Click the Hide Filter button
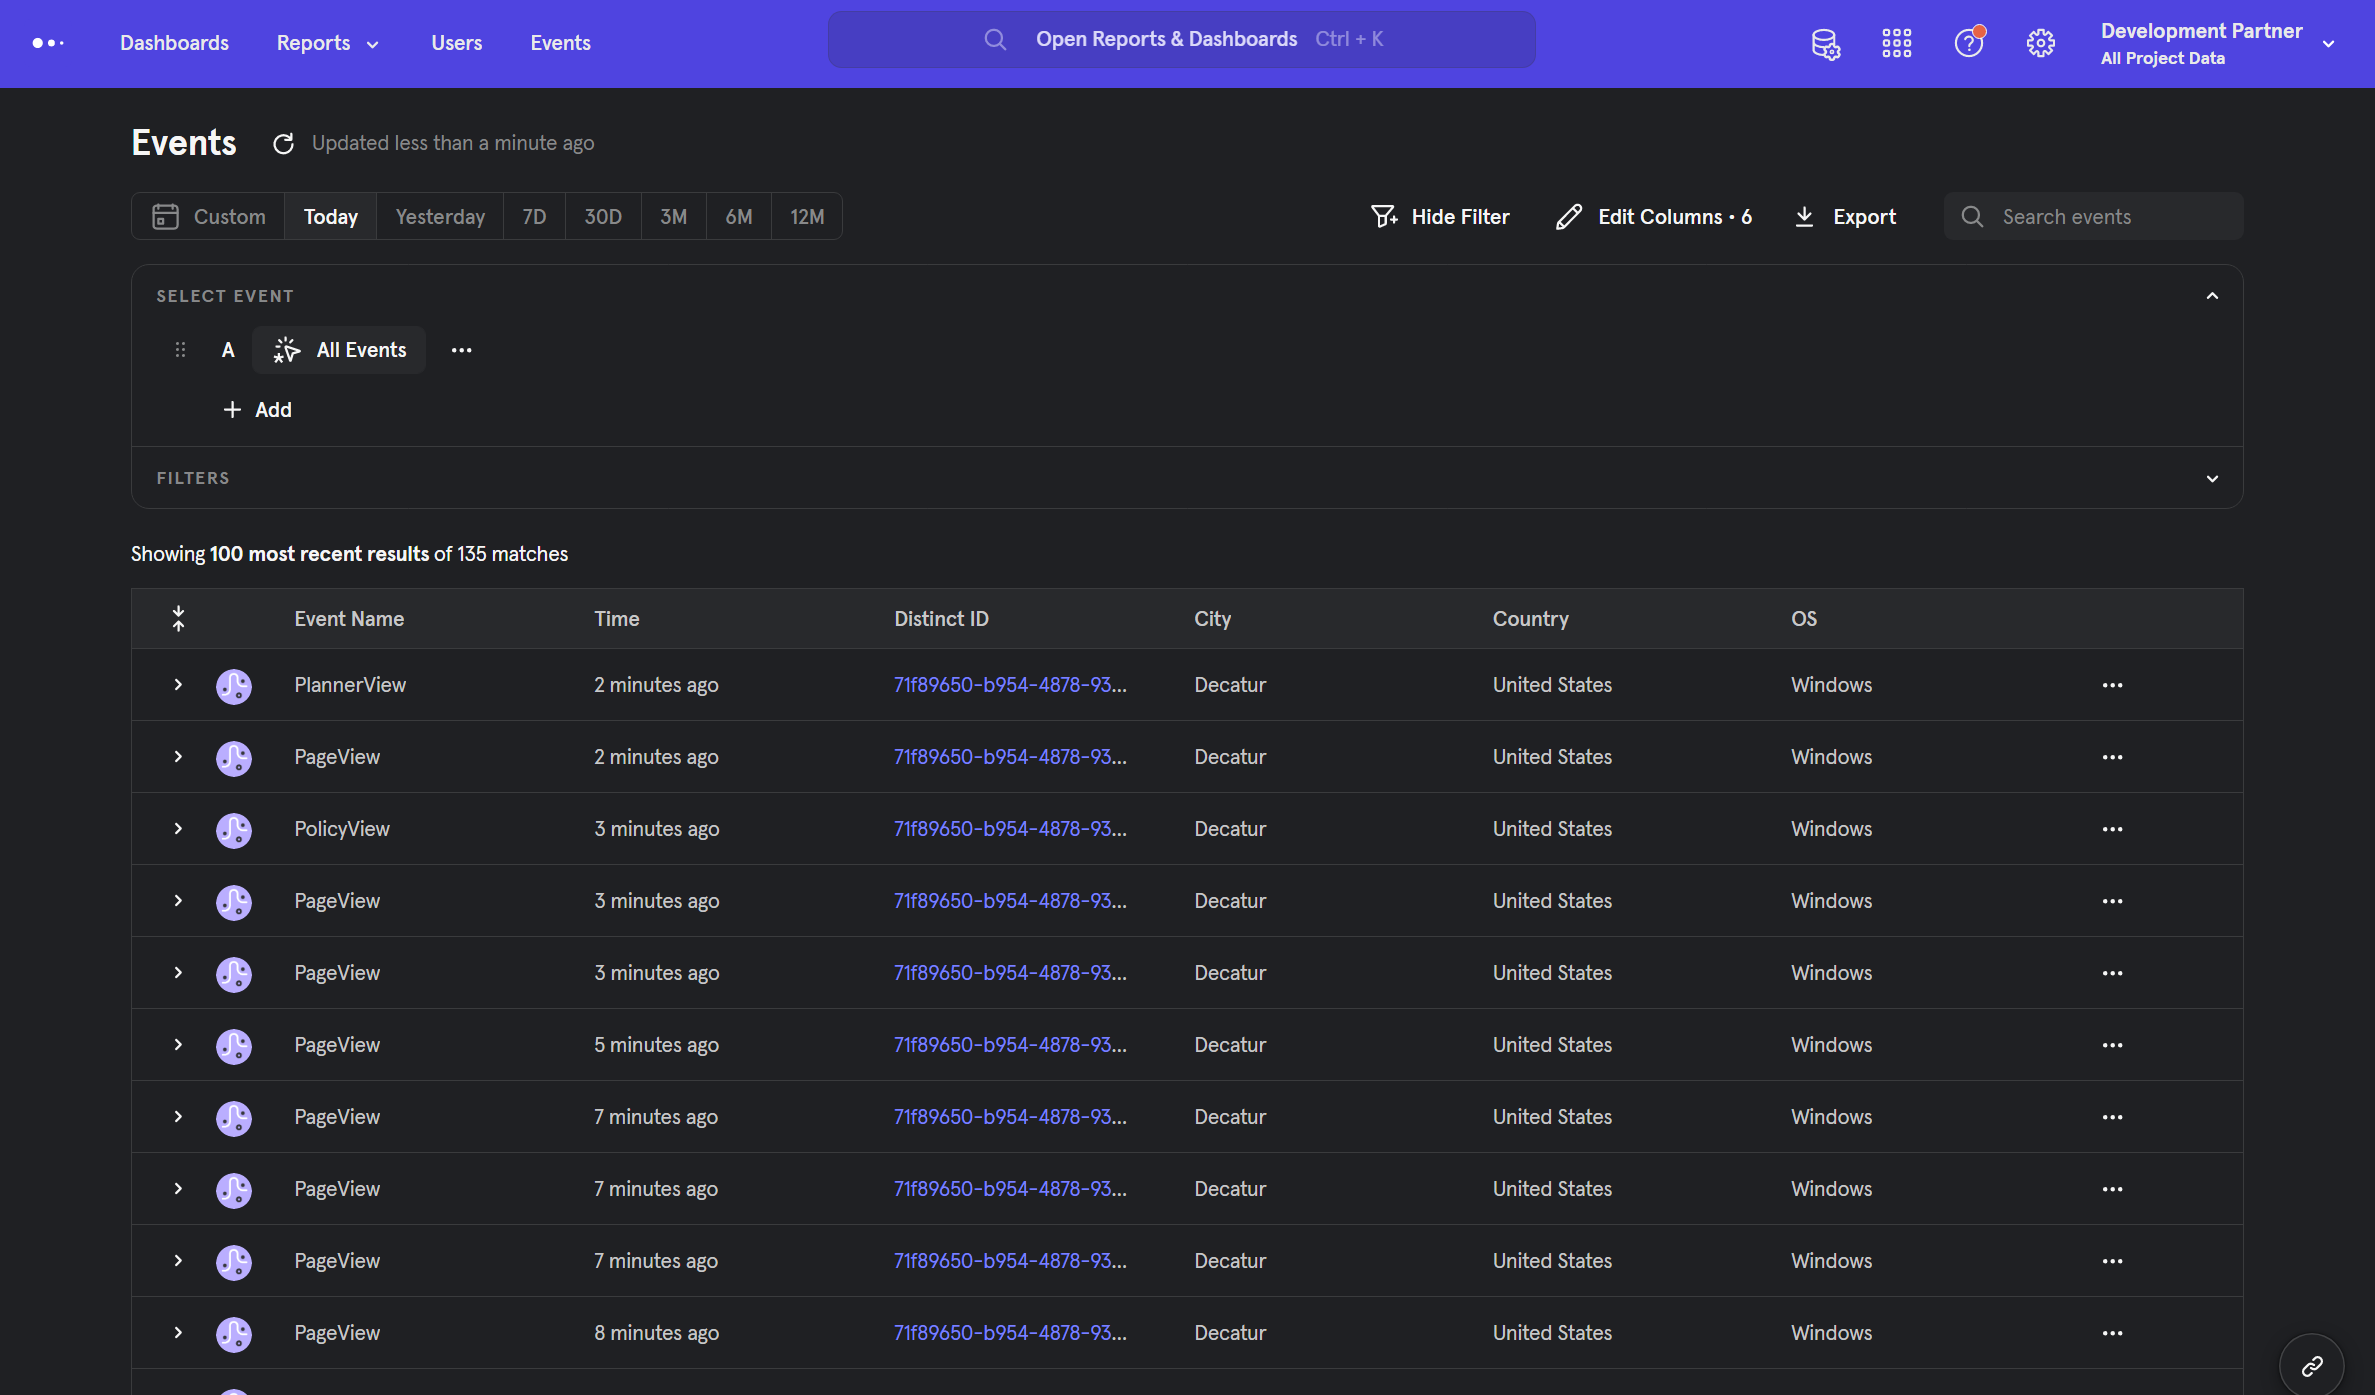Viewport: 2375px width, 1395px height. tap(1440, 217)
